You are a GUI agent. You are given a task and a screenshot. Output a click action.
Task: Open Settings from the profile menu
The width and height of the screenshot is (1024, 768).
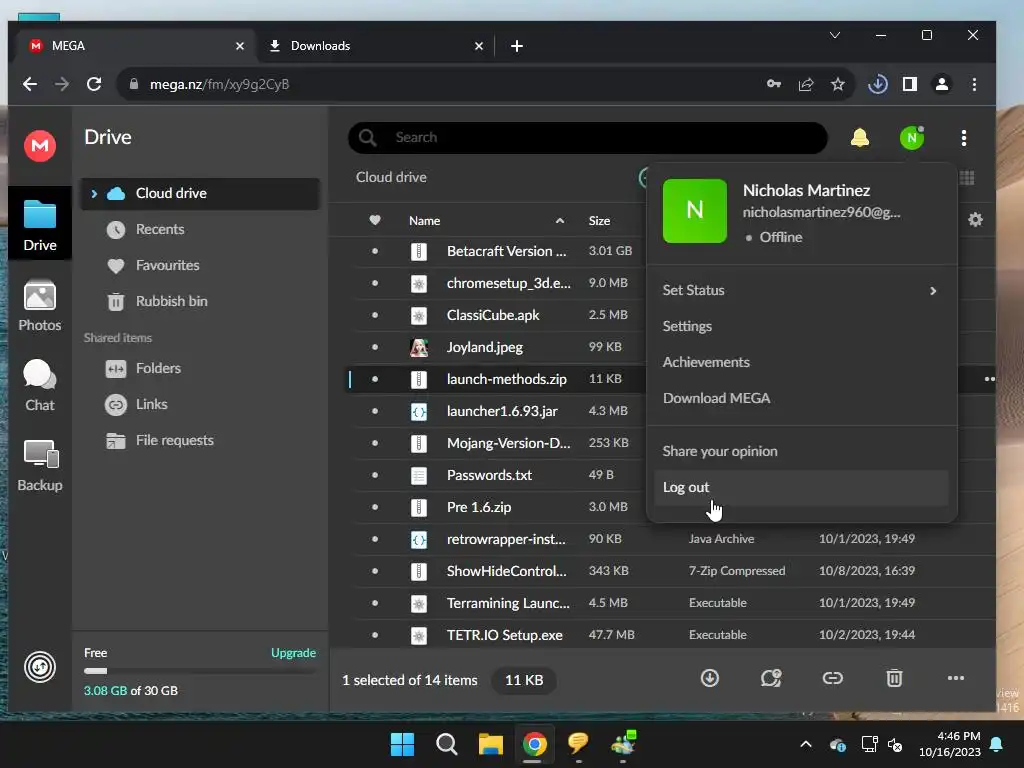802,326
